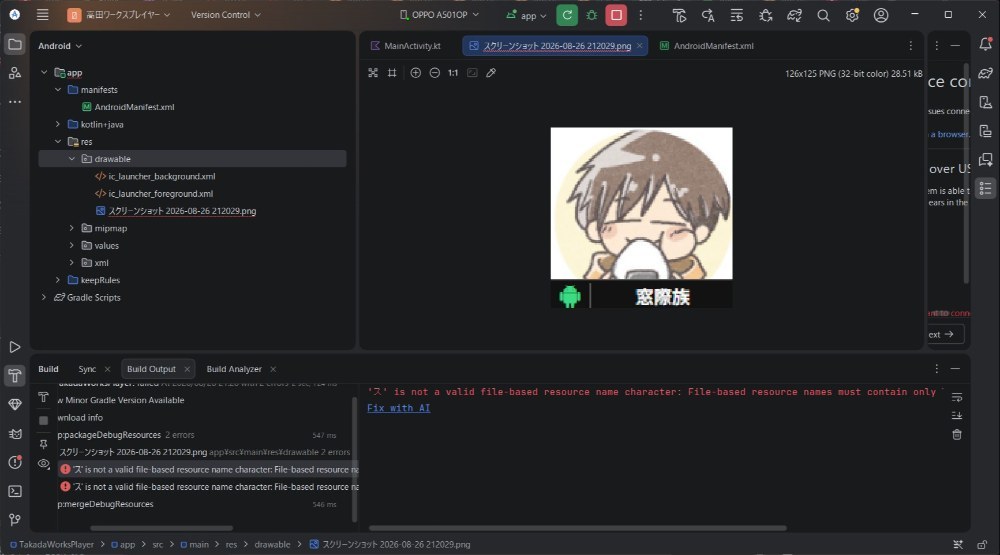Open Notifications bell icon
The image size is (1000, 555).
[x=985, y=44]
